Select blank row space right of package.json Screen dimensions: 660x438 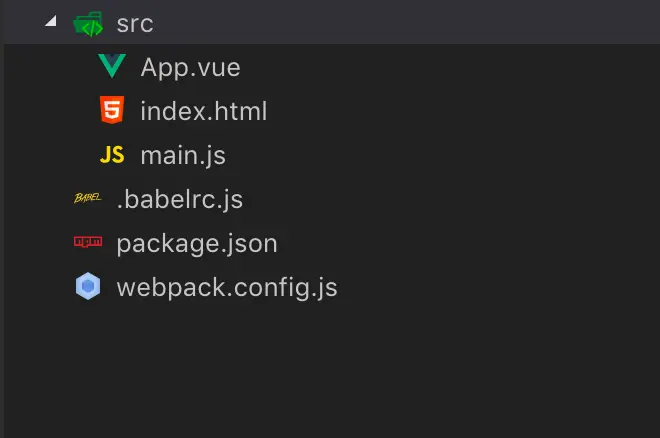pyautogui.click(x=469, y=244)
